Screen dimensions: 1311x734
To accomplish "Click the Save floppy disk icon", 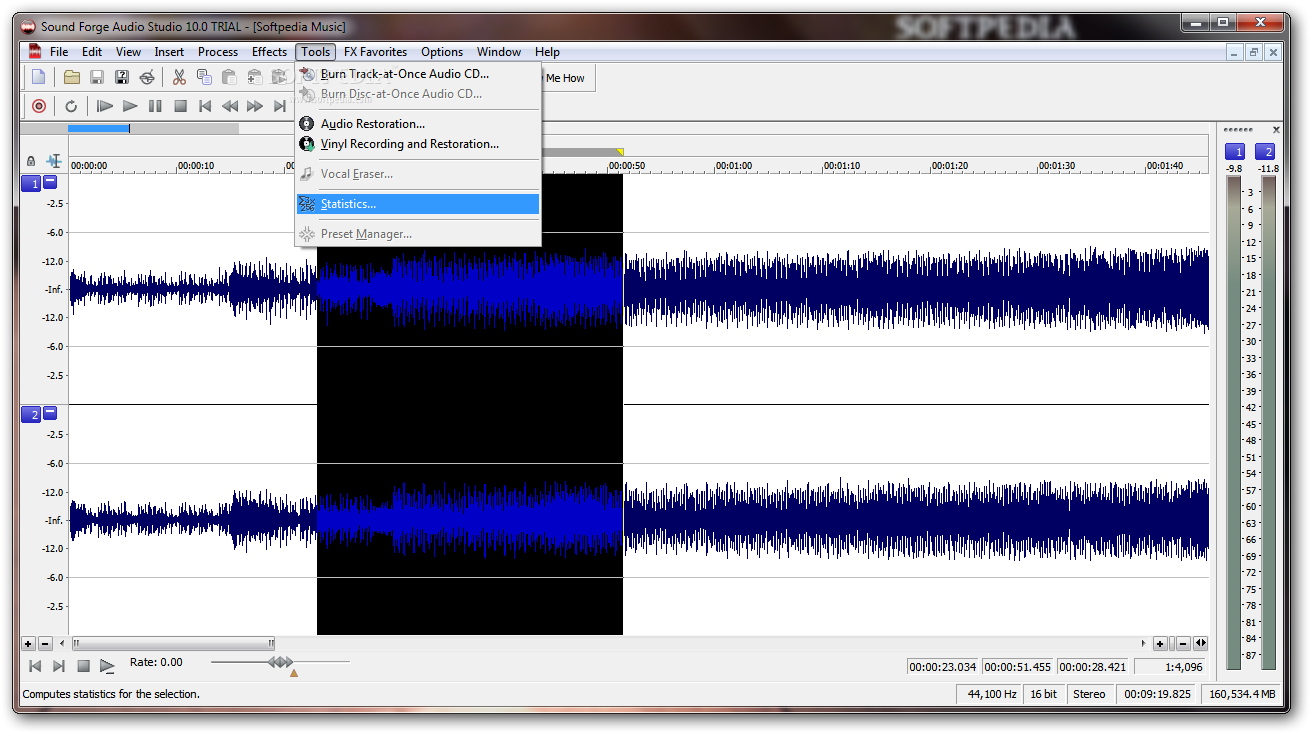I will click(97, 77).
